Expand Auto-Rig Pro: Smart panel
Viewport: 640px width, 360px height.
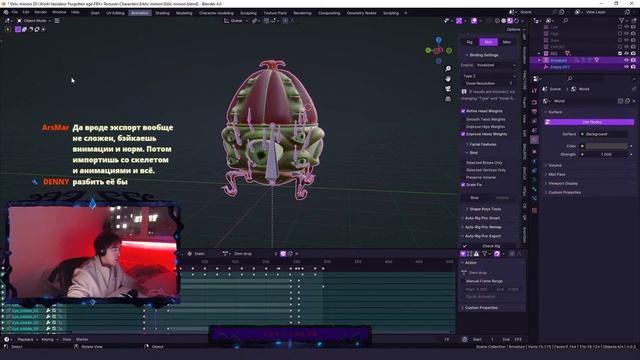(x=482, y=218)
